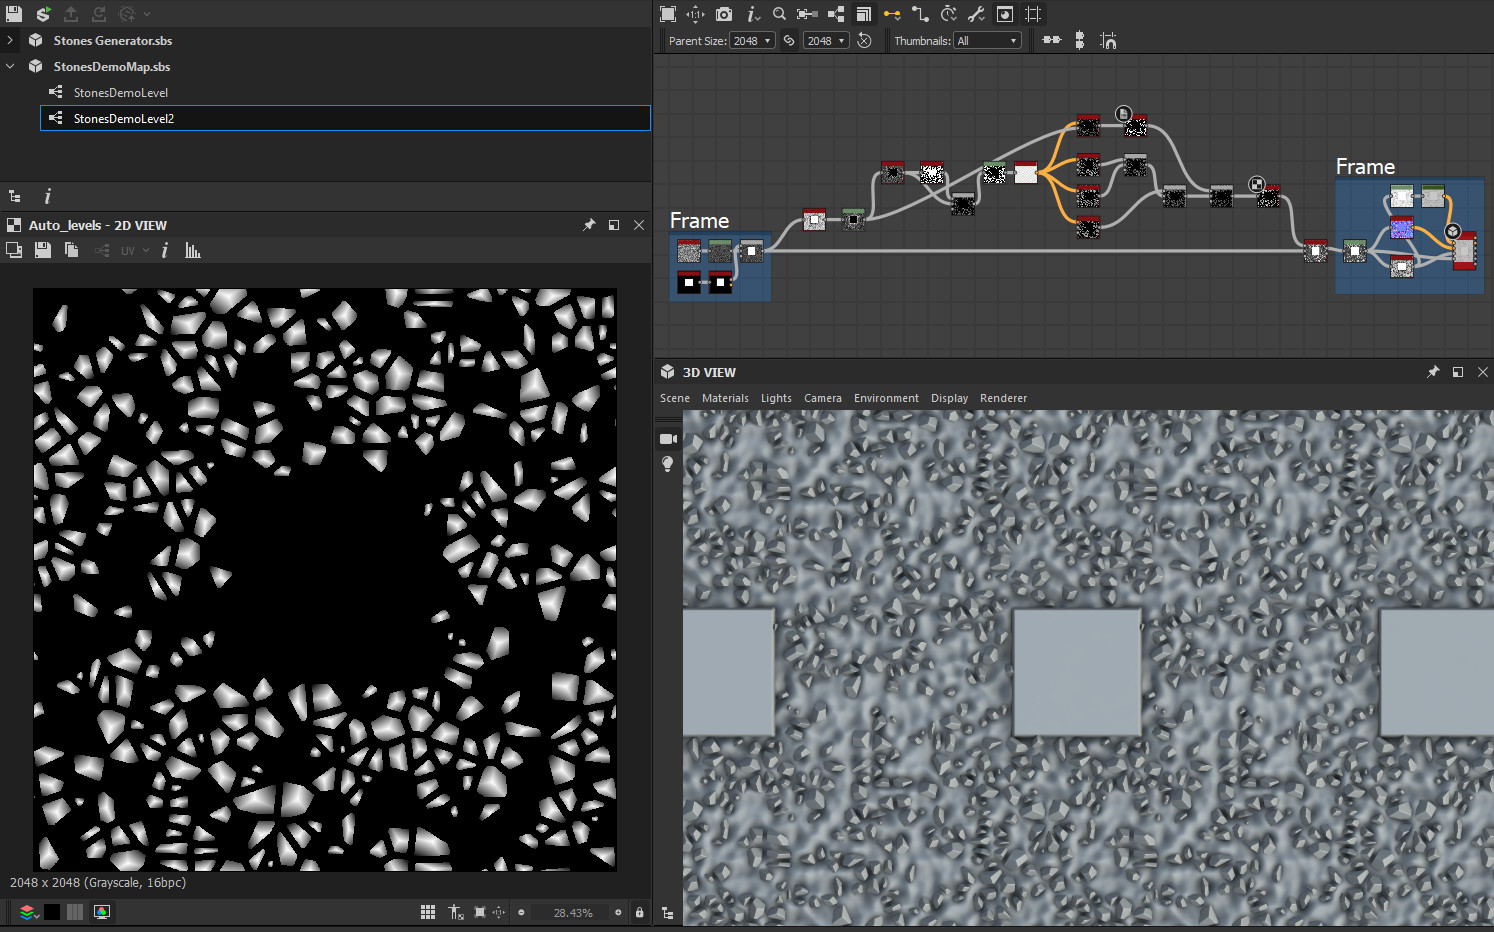Viewport: 1494px width, 932px height.
Task: Toggle the link between parent size fields
Action: pyautogui.click(x=789, y=40)
